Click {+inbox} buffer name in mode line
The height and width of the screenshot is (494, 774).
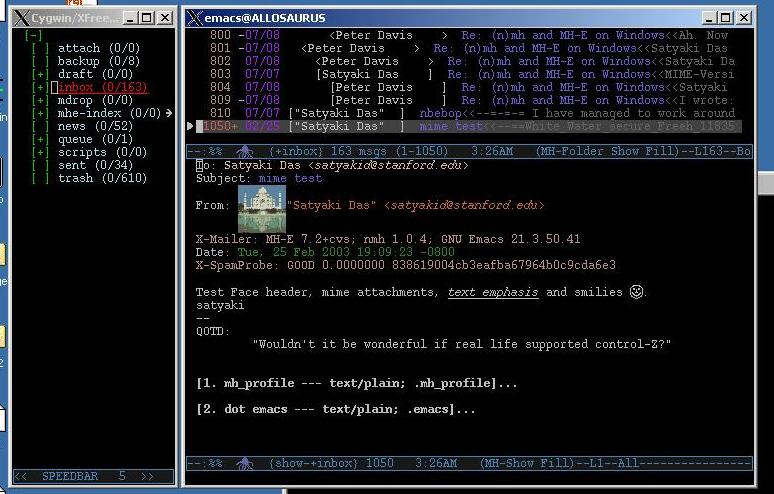pos(296,151)
